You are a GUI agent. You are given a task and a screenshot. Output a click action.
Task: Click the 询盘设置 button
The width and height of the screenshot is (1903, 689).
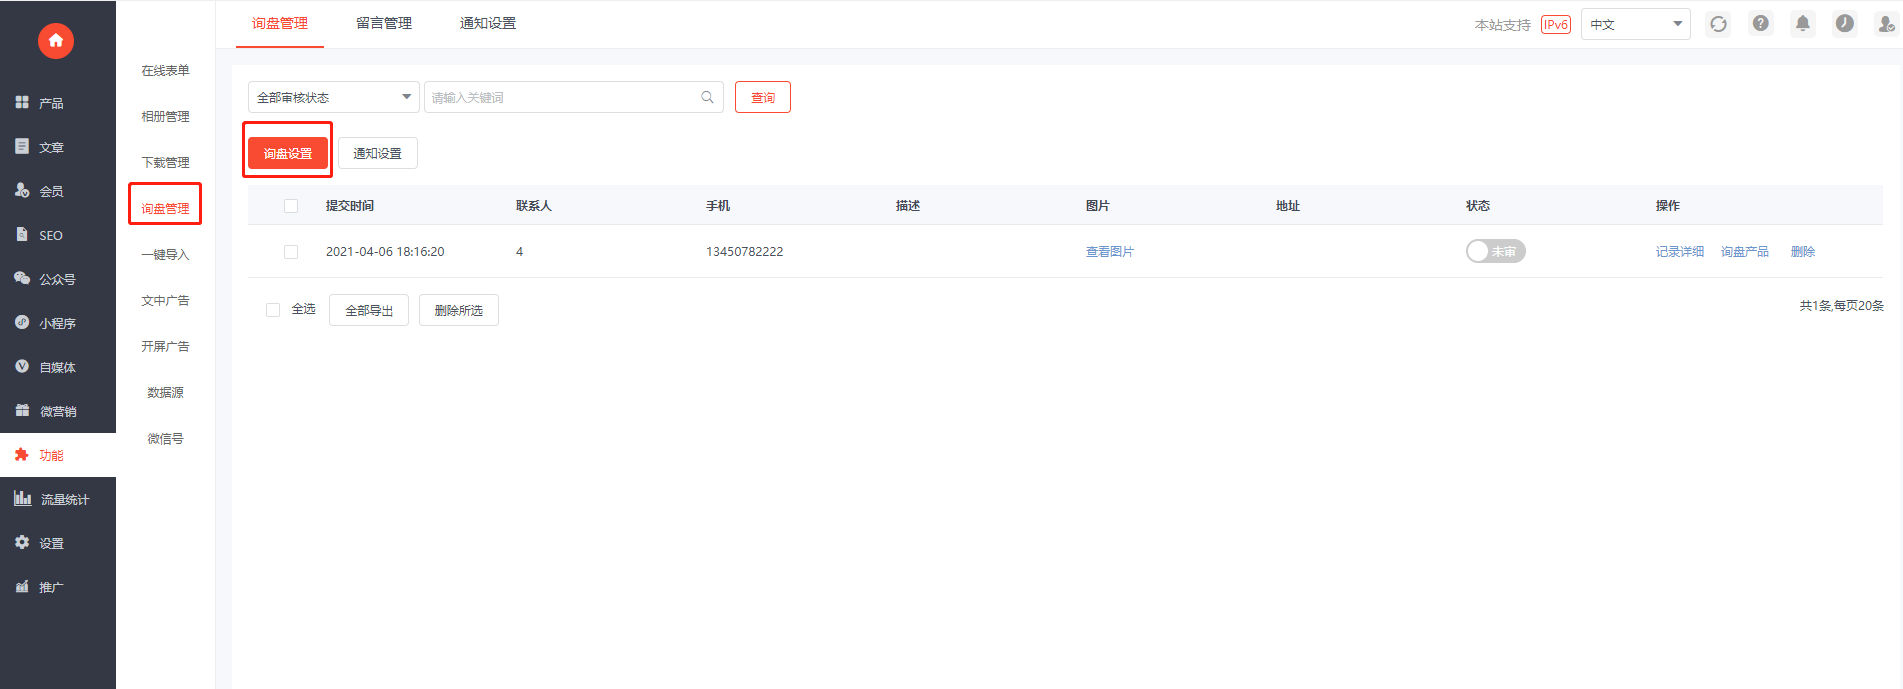click(288, 153)
